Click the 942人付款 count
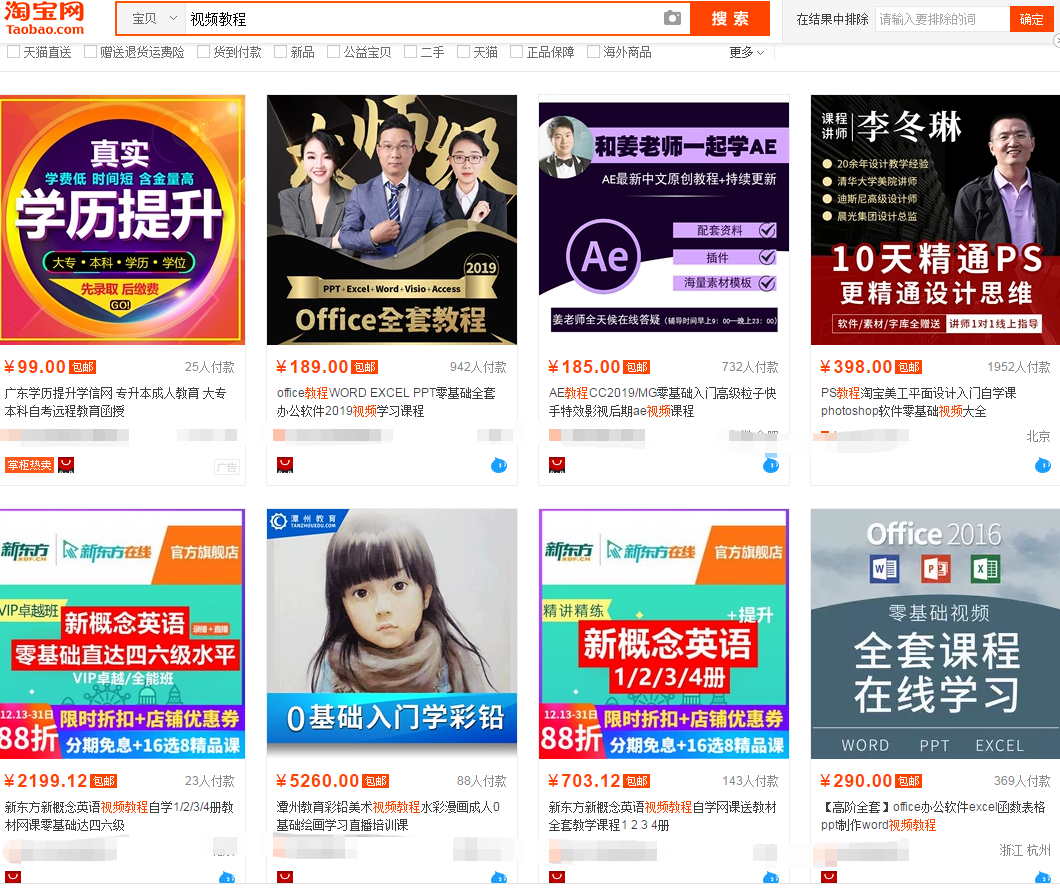1060x890 pixels. tap(478, 367)
